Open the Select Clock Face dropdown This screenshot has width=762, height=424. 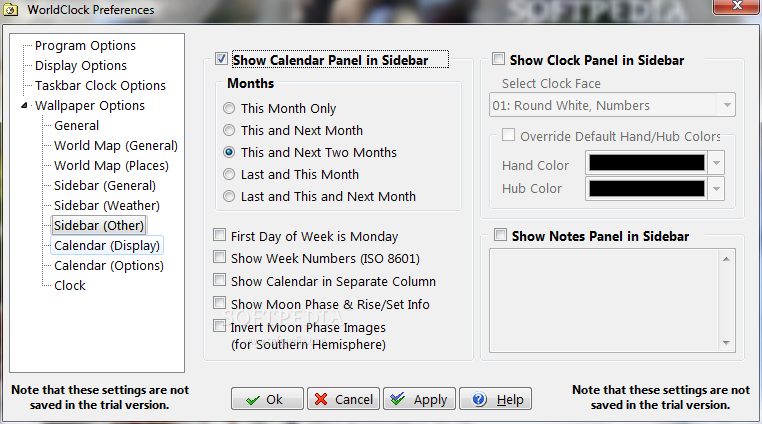(612, 105)
